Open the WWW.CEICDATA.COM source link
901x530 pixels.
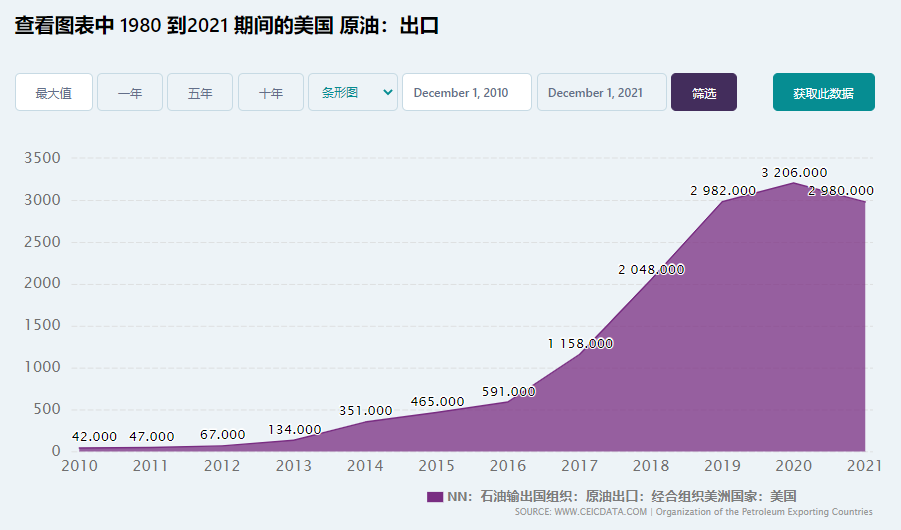pos(600,512)
